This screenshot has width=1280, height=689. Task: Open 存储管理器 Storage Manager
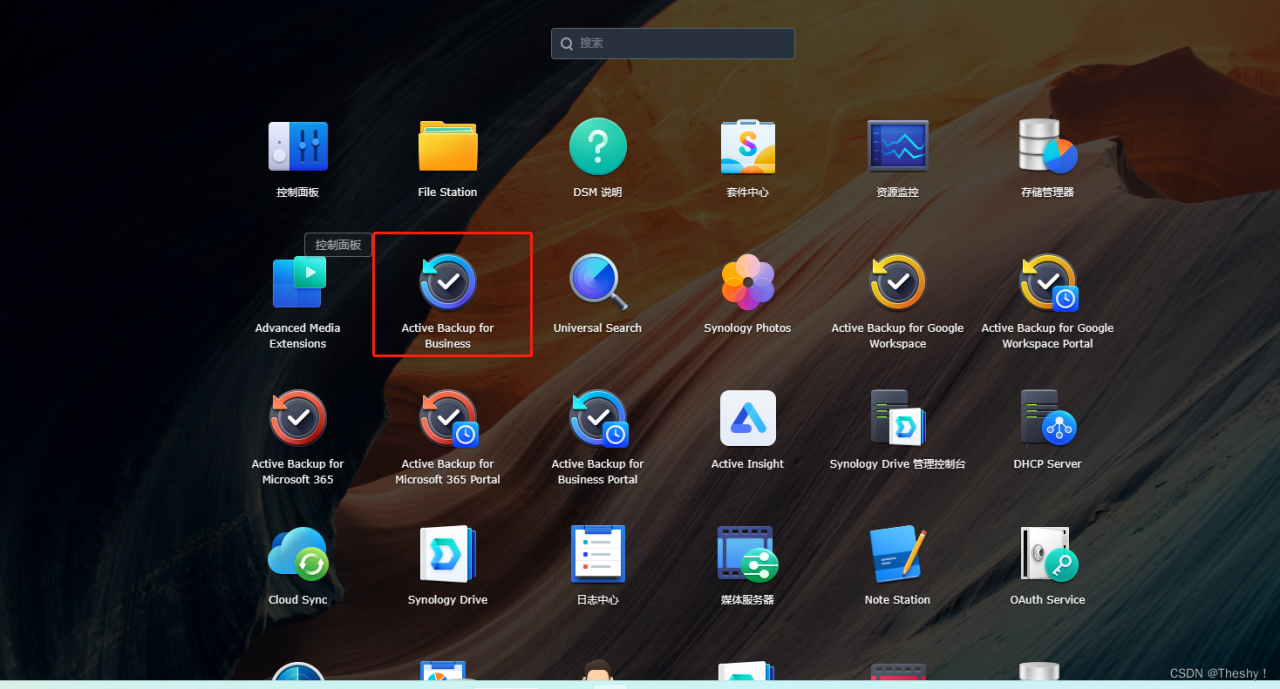[1047, 146]
